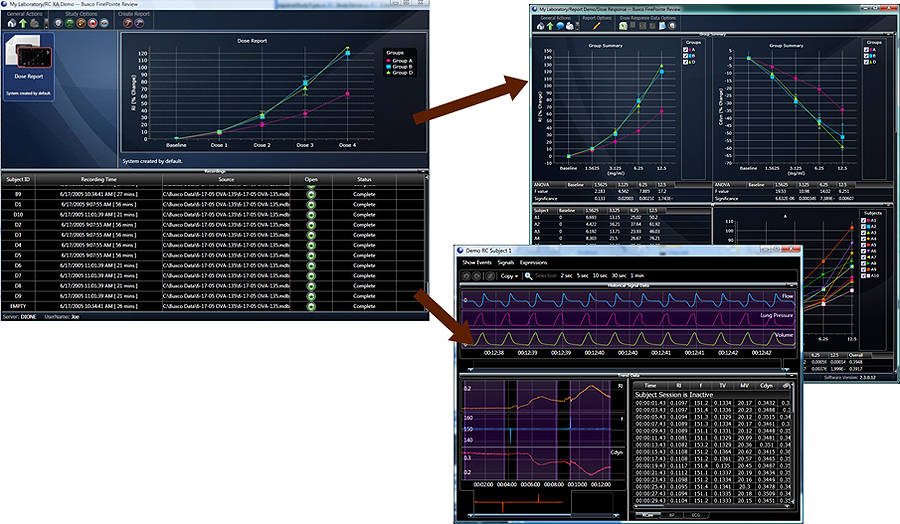Click green up arrow in RC XA Demo window
The height and width of the screenshot is (524, 900).
(23, 23)
